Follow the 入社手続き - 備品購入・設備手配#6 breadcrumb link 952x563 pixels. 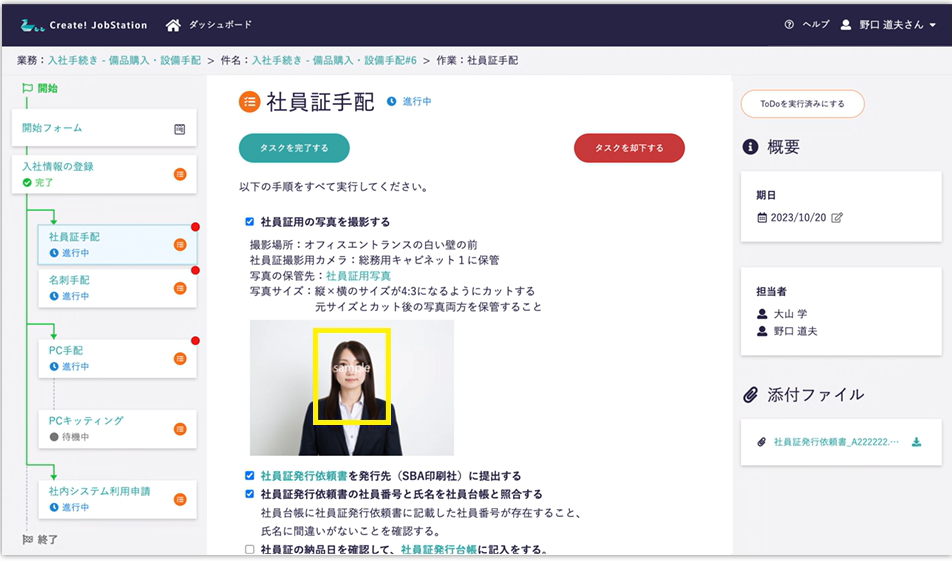tap(335, 60)
